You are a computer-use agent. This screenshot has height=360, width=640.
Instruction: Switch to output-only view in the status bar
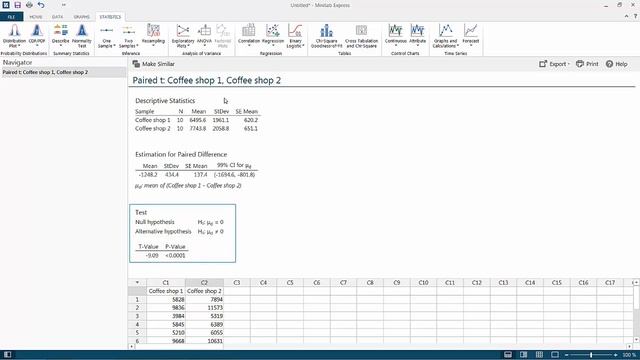click(508, 355)
